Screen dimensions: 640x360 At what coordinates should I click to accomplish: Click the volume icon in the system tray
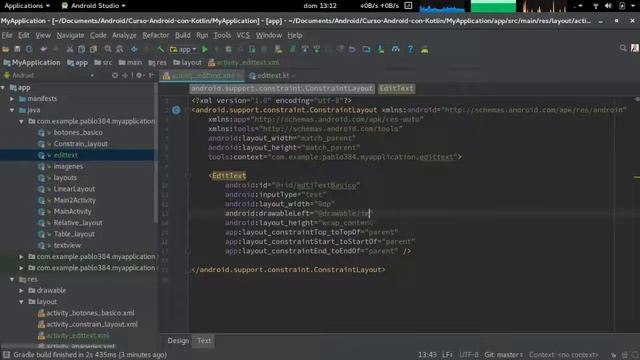click(x=608, y=6)
